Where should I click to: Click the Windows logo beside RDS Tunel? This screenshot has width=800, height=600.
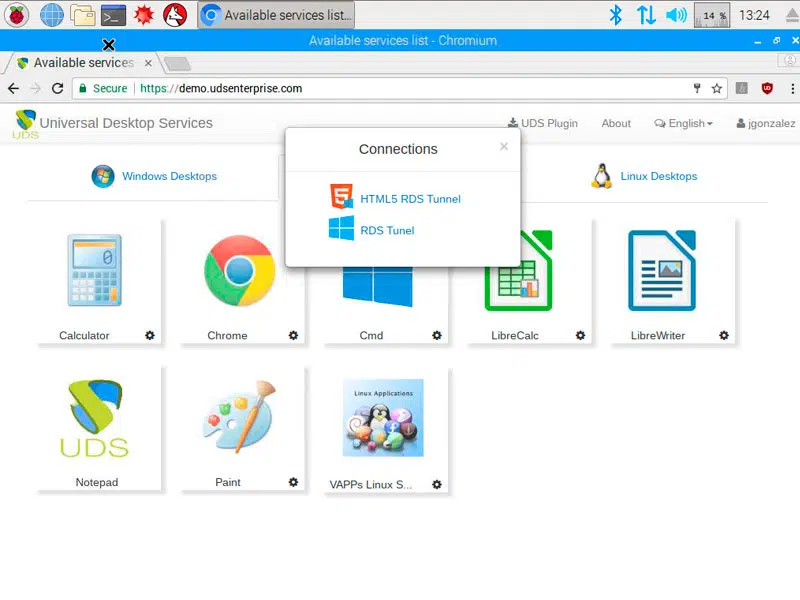coord(341,228)
